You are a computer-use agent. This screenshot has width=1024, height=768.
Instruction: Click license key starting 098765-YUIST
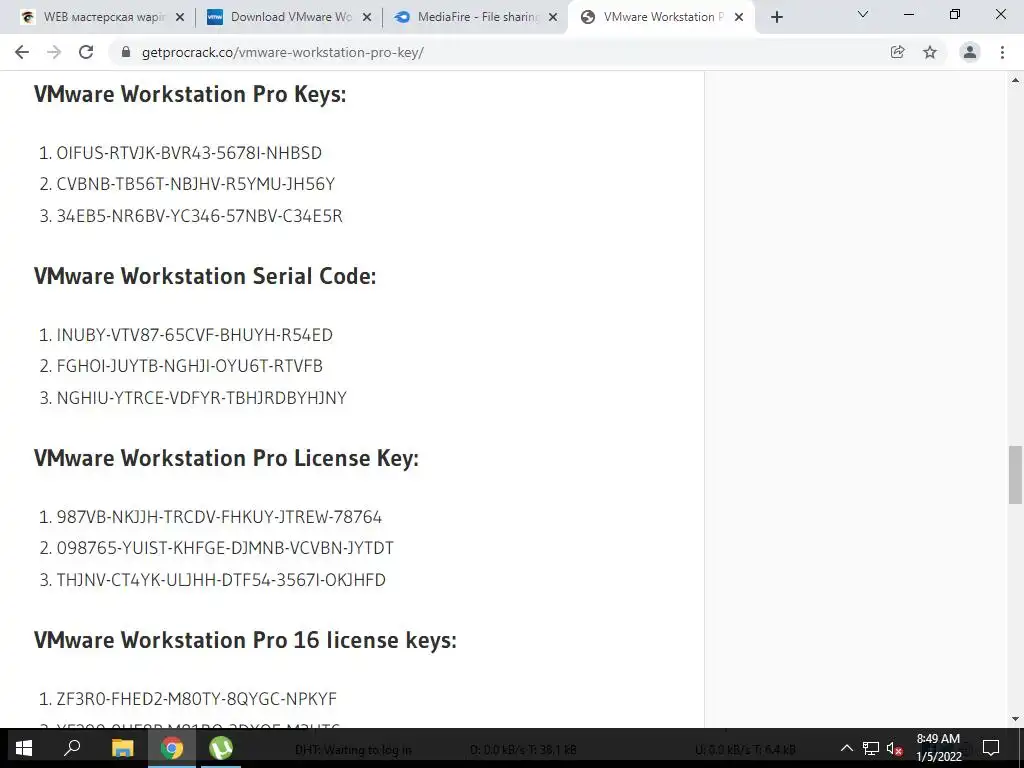pyautogui.click(x=225, y=549)
